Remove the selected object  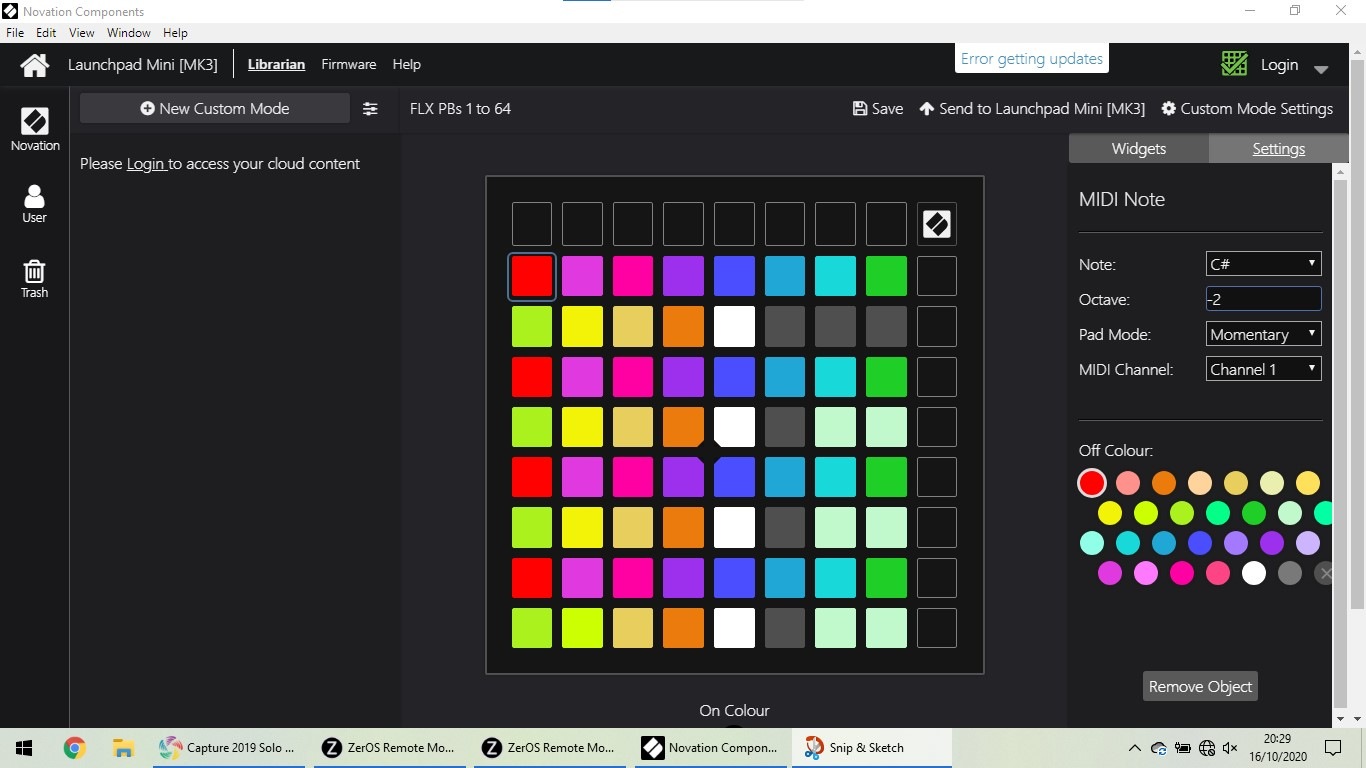[1200, 686]
